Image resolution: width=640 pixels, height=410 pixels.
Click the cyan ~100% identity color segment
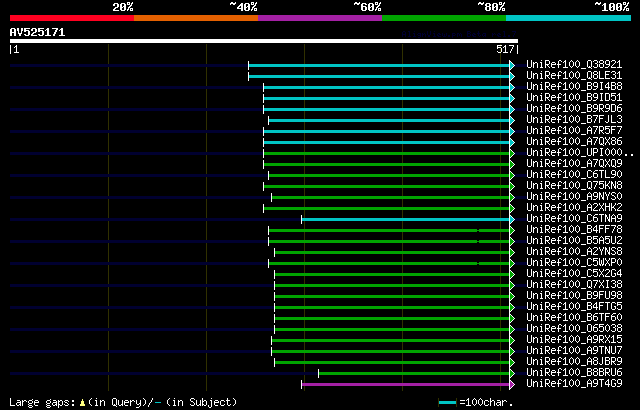[x=569, y=18]
